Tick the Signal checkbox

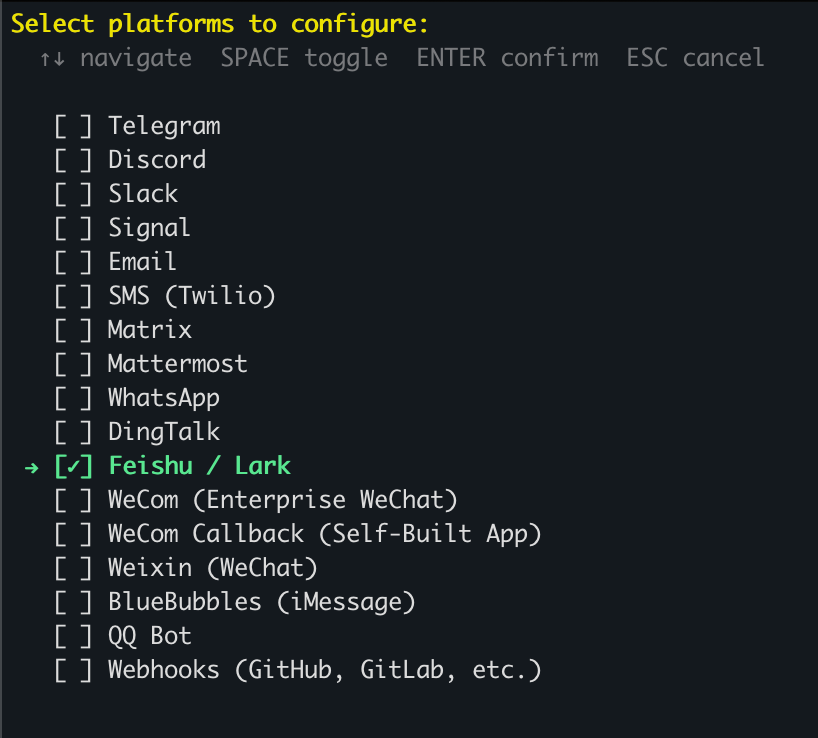click(x=74, y=228)
